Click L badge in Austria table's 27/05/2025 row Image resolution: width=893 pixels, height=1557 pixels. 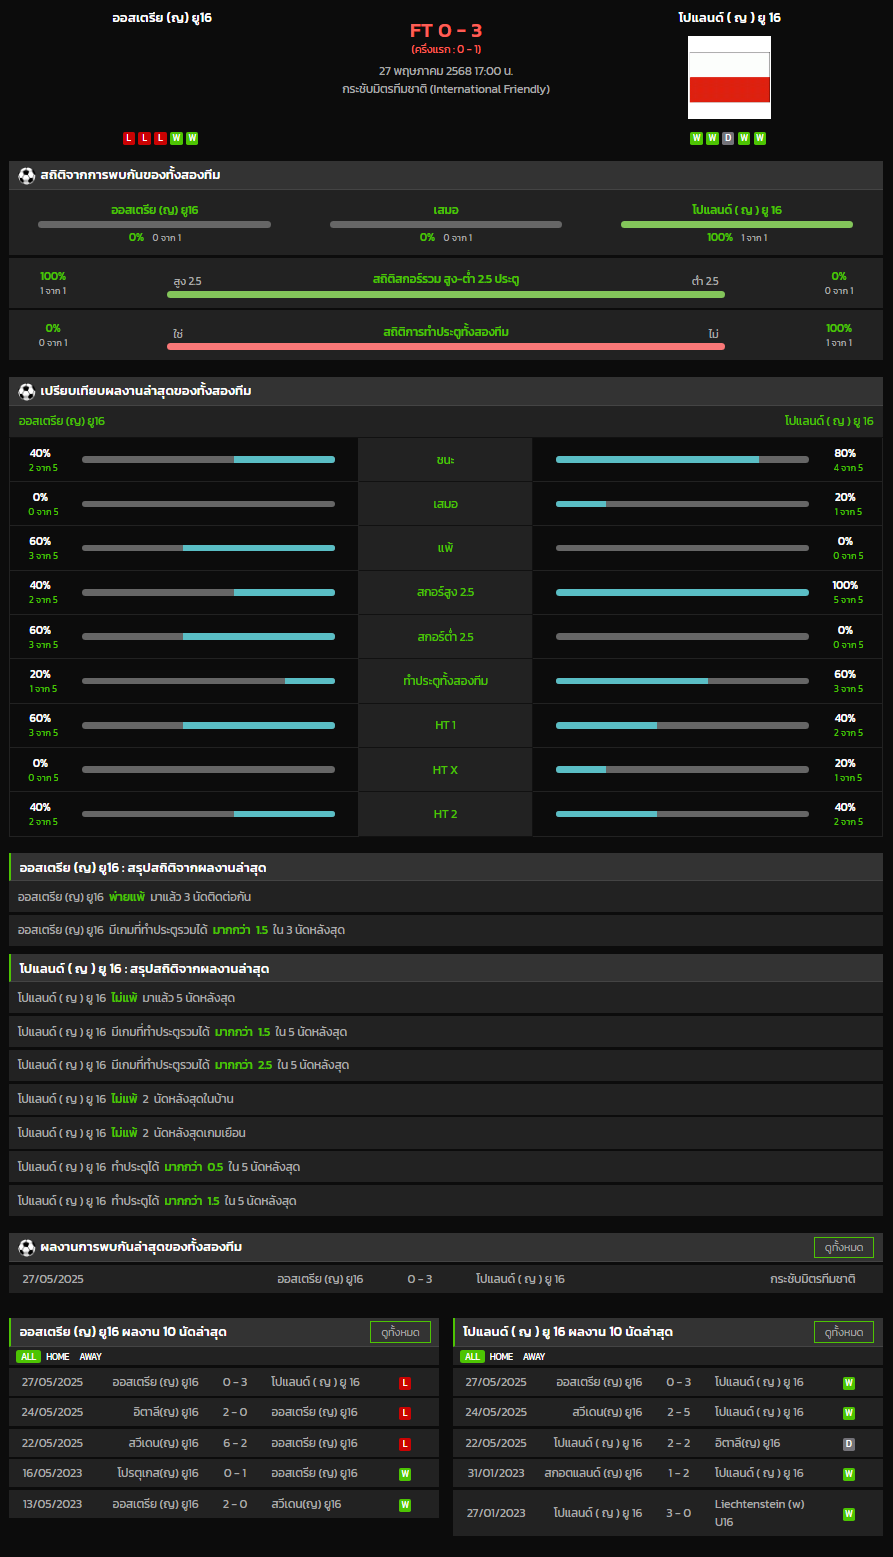[405, 1383]
